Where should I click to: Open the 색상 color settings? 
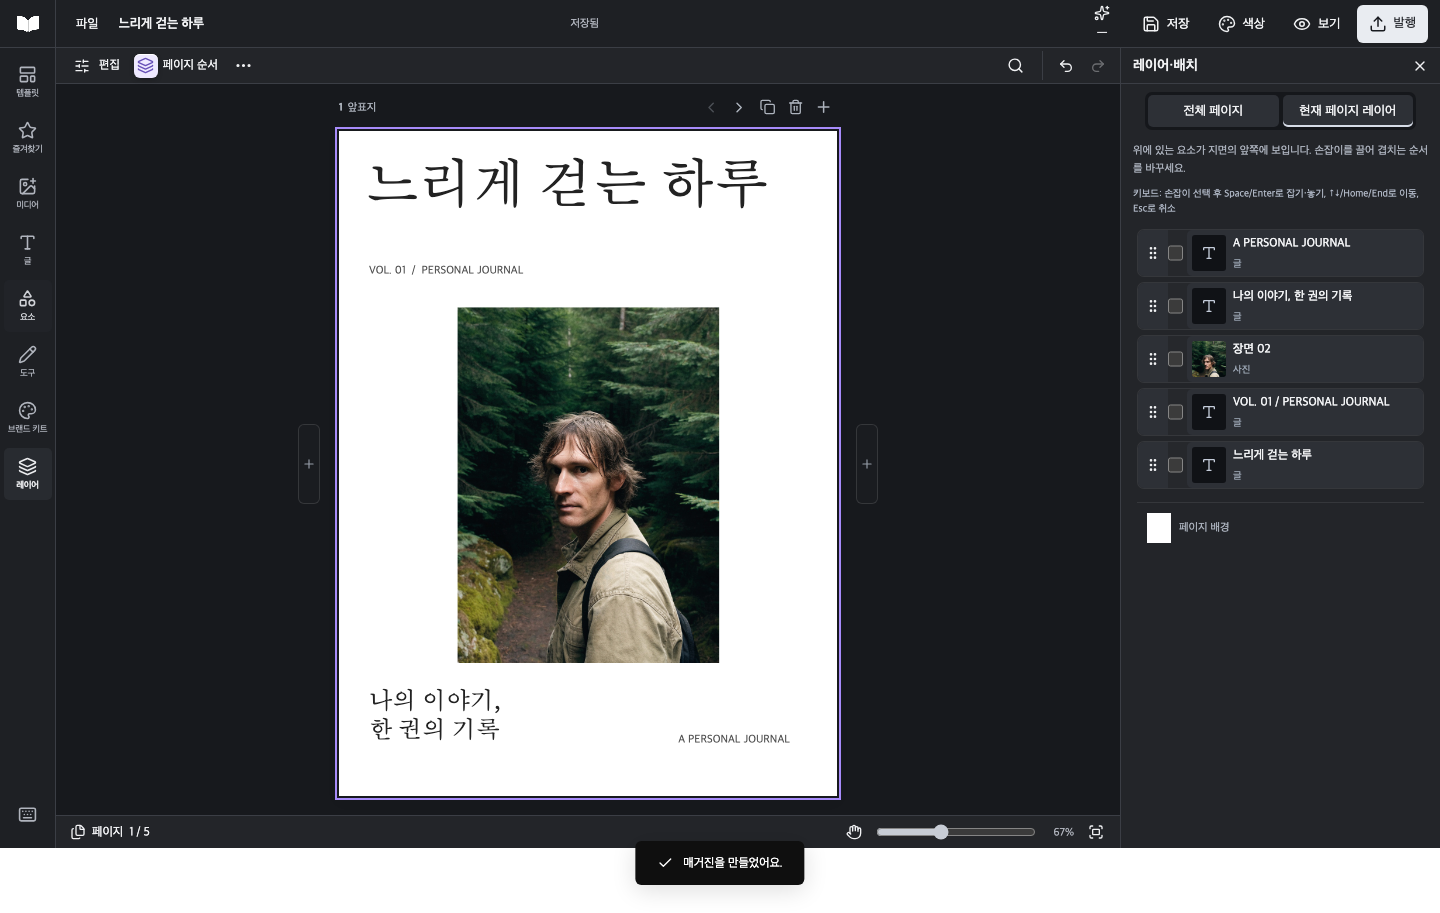[x=1241, y=24]
